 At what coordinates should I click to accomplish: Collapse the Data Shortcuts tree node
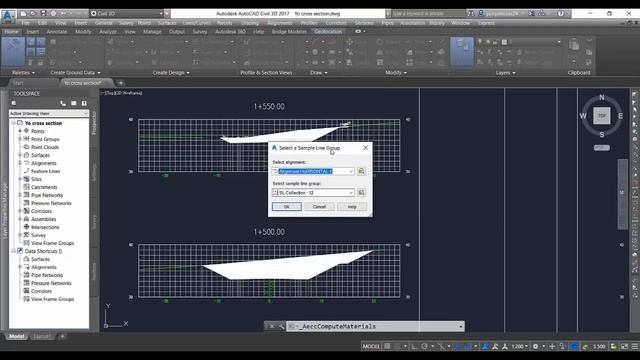(13, 251)
